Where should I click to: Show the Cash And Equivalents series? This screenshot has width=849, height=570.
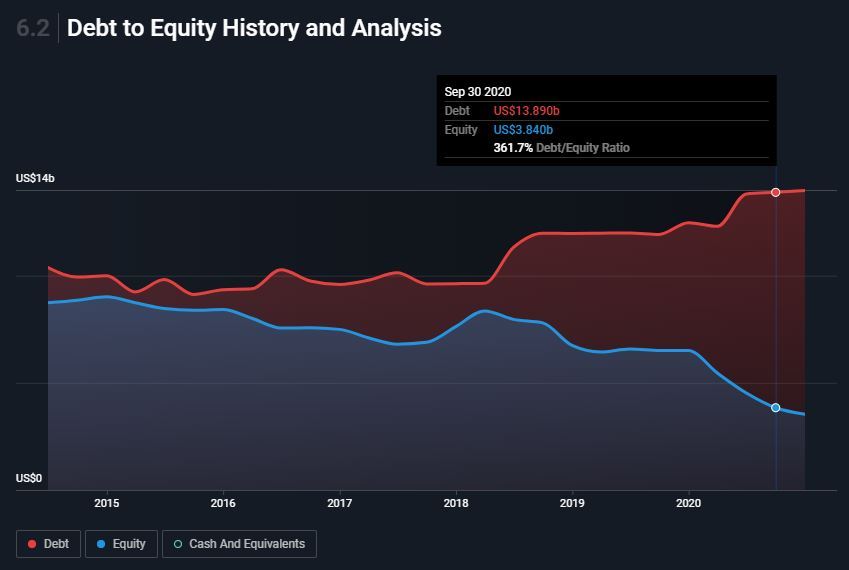239,544
